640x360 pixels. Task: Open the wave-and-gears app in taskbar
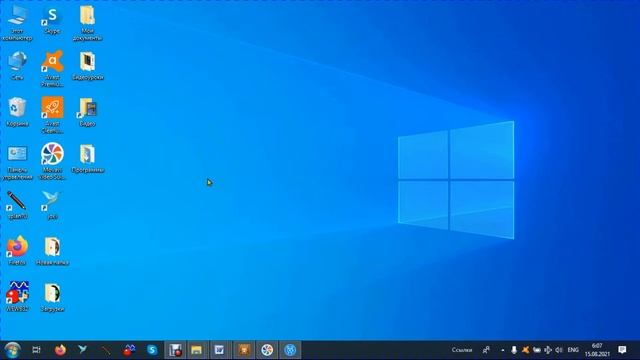[129, 350]
